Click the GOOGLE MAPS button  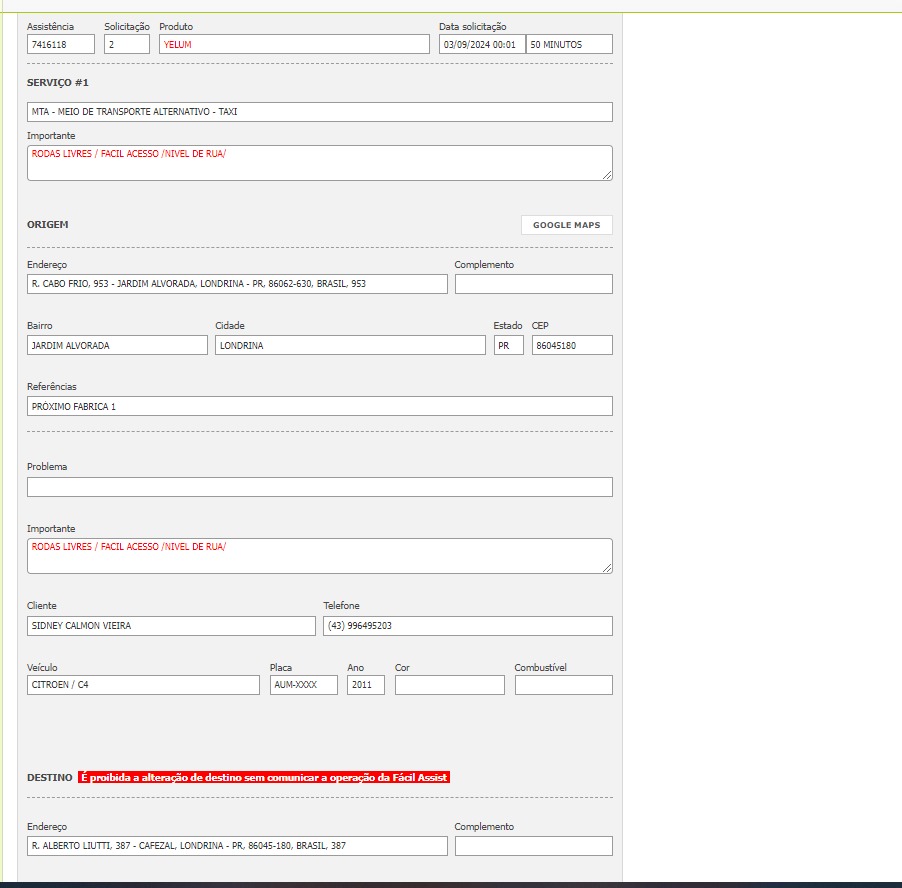coord(566,225)
